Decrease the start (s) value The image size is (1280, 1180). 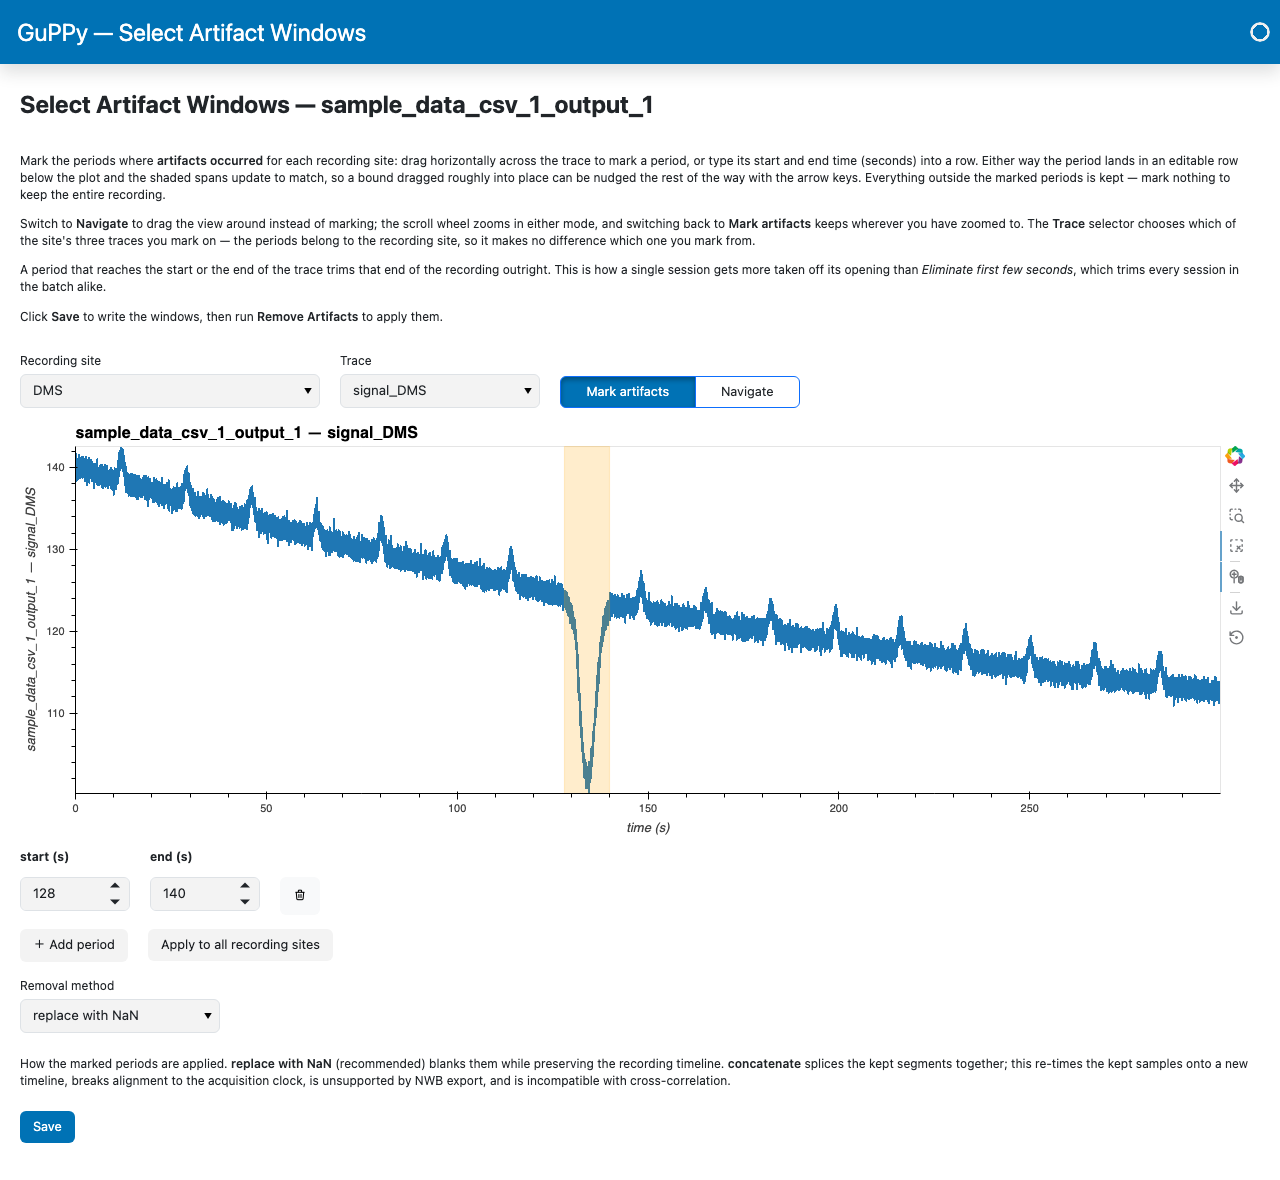[115, 902]
